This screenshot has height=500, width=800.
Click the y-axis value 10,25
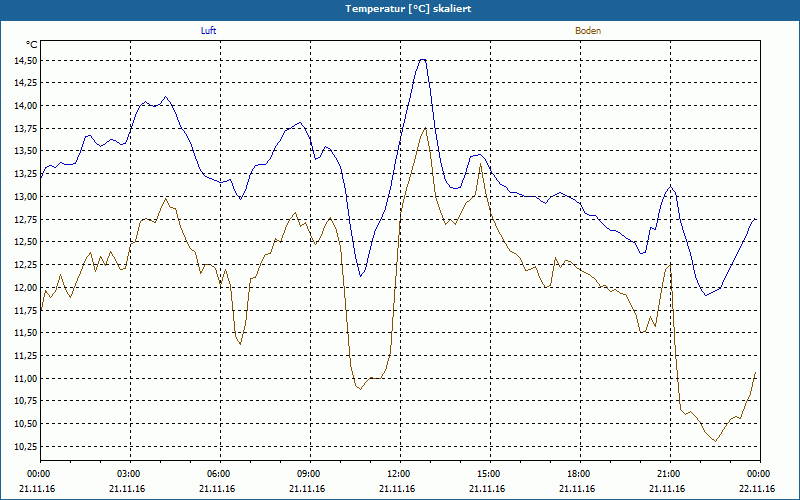[x=26, y=447]
